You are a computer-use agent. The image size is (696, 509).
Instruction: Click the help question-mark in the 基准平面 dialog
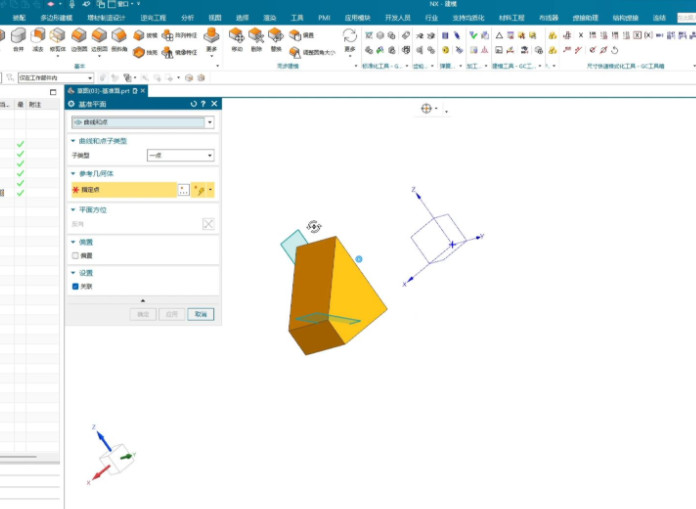(203, 104)
